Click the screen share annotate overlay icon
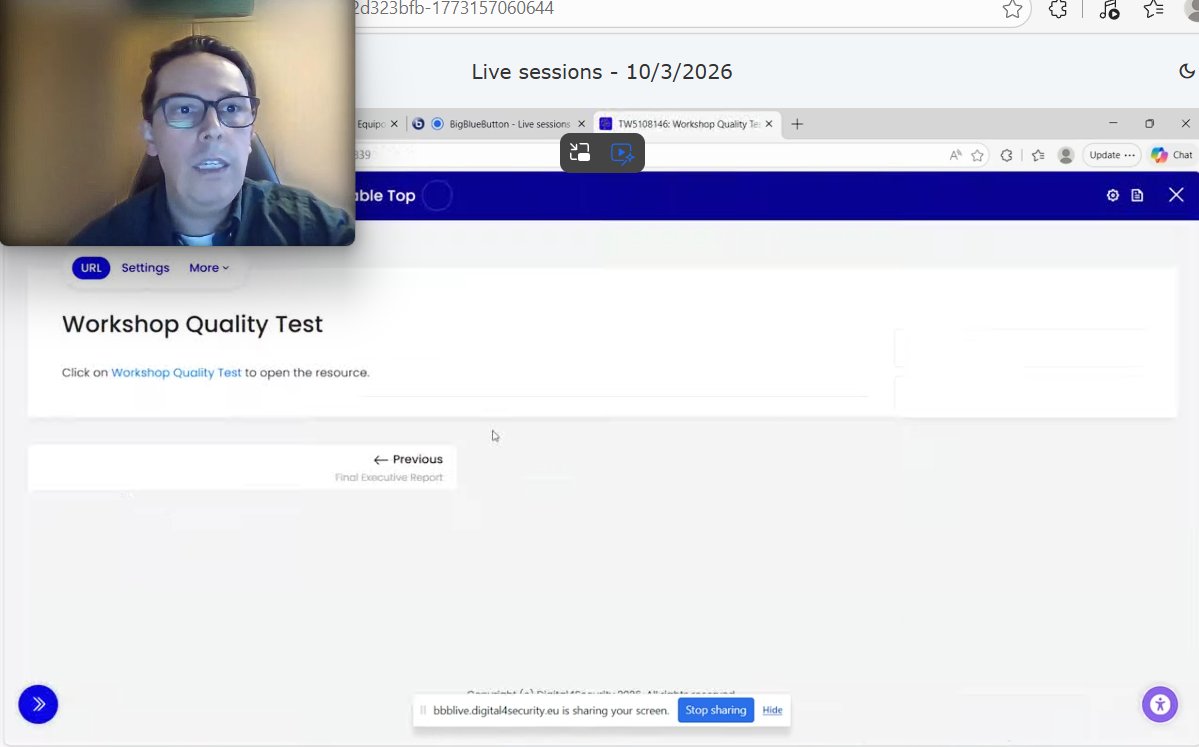Viewport: 1199px width, 747px height. click(622, 154)
